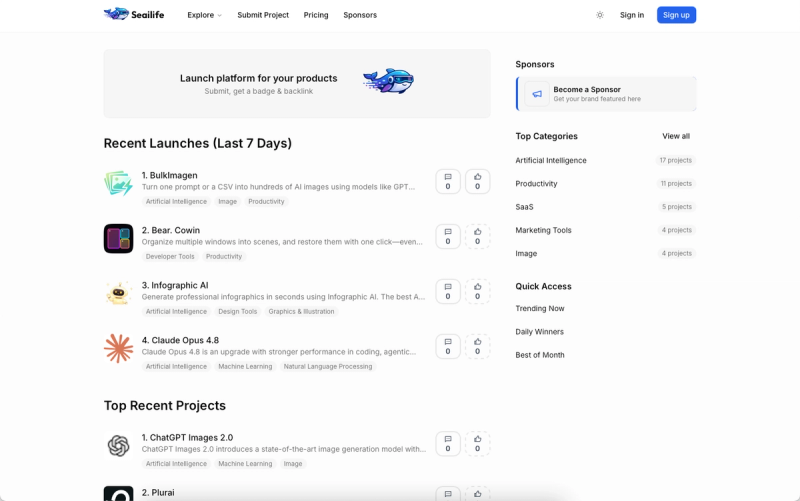This screenshot has width=800, height=501.
Task: Go to the Pricing page
Action: [316, 15]
